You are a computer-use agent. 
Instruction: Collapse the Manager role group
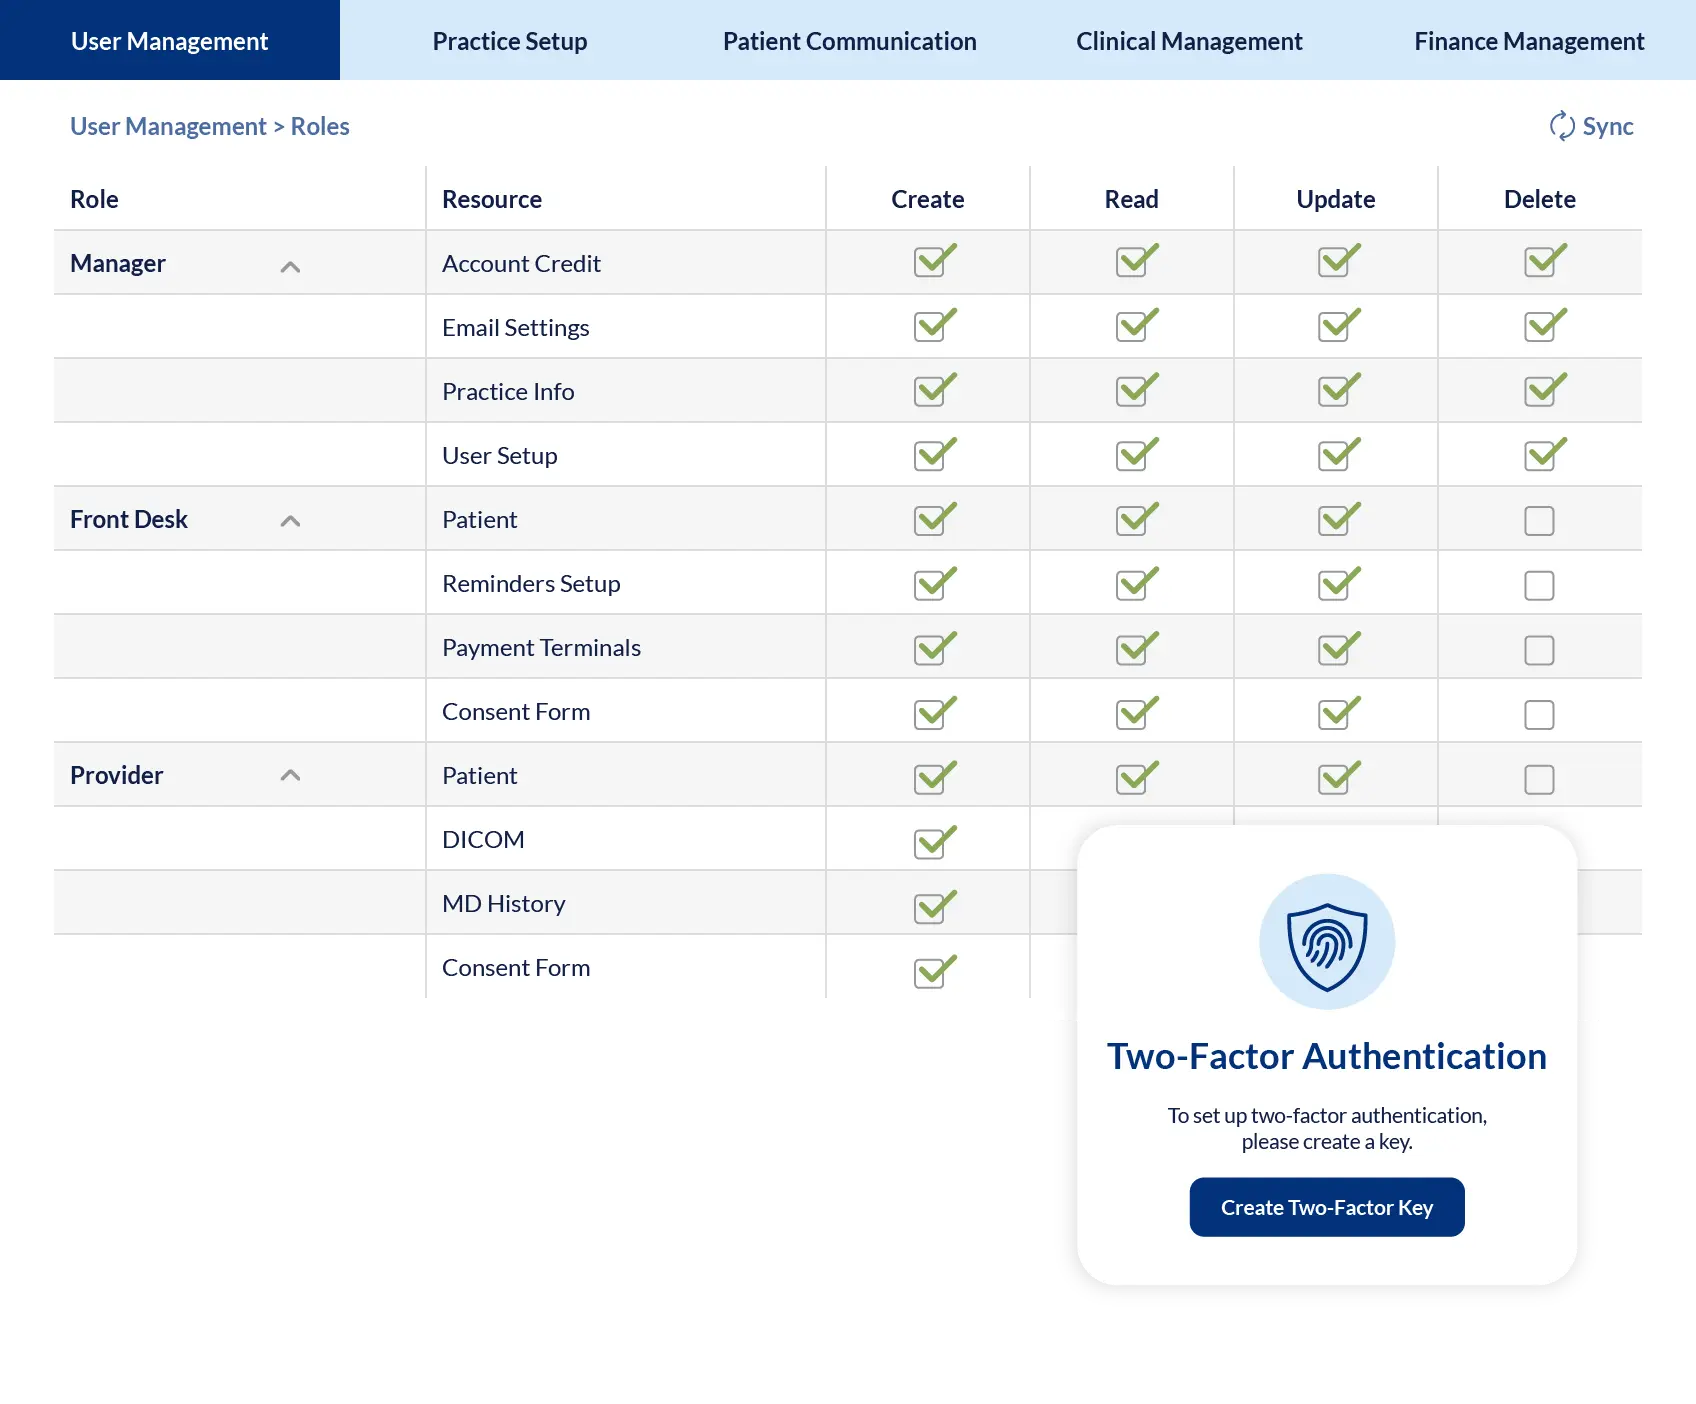[290, 266]
